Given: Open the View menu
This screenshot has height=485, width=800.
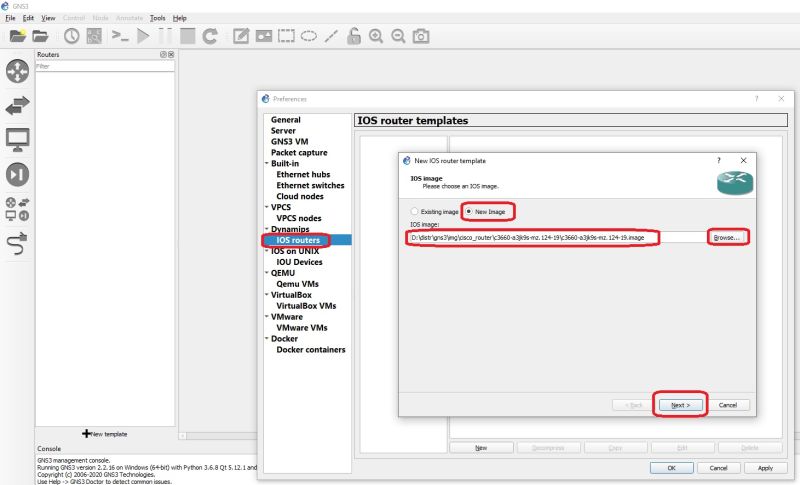Looking at the screenshot, I should point(48,18).
